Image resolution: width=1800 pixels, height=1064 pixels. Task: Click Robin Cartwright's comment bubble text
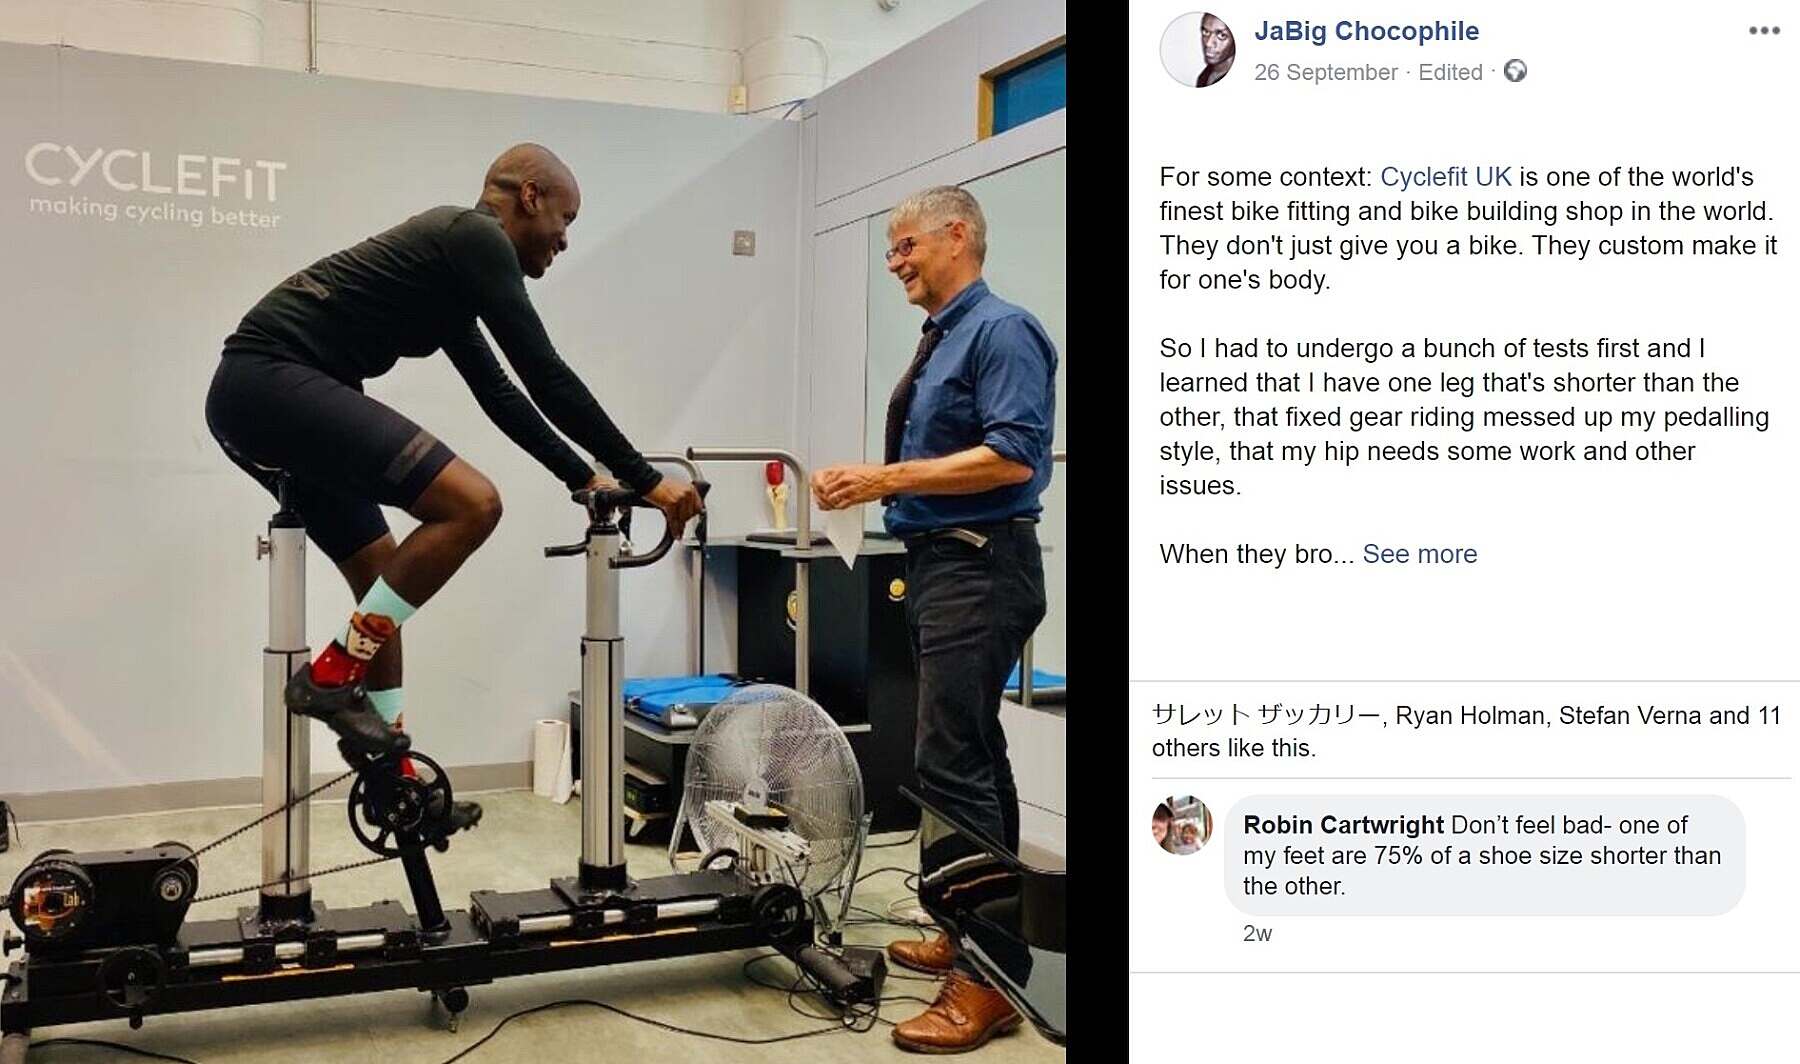point(1484,856)
